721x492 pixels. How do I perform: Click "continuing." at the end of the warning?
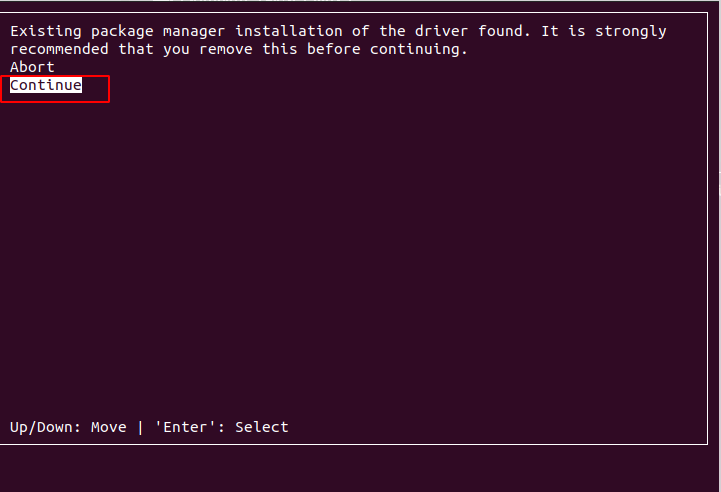click(x=414, y=49)
